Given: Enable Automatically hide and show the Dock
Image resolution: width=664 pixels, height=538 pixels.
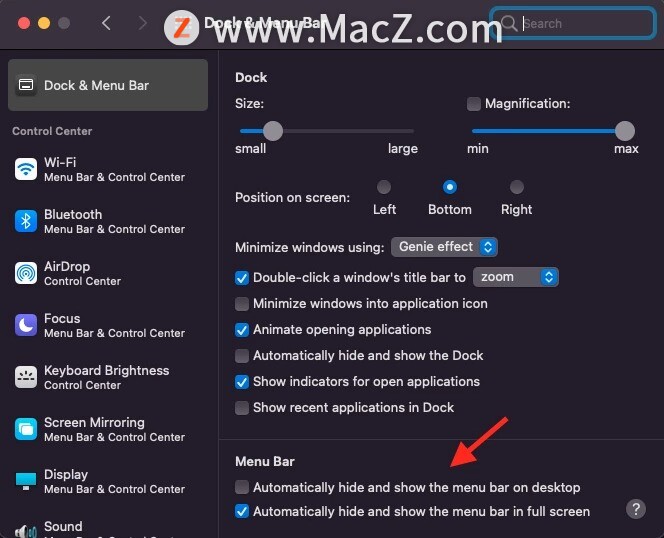Looking at the screenshot, I should tap(242, 356).
